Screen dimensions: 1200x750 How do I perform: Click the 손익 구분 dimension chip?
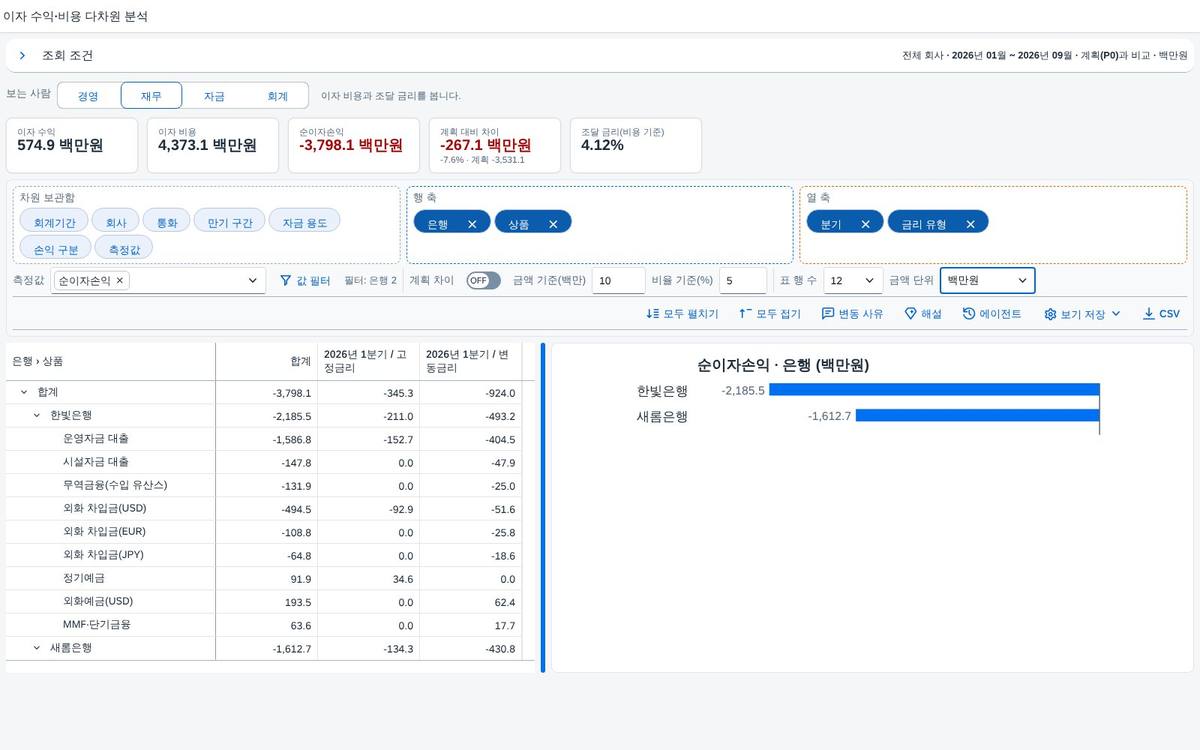pyautogui.click(x=55, y=249)
